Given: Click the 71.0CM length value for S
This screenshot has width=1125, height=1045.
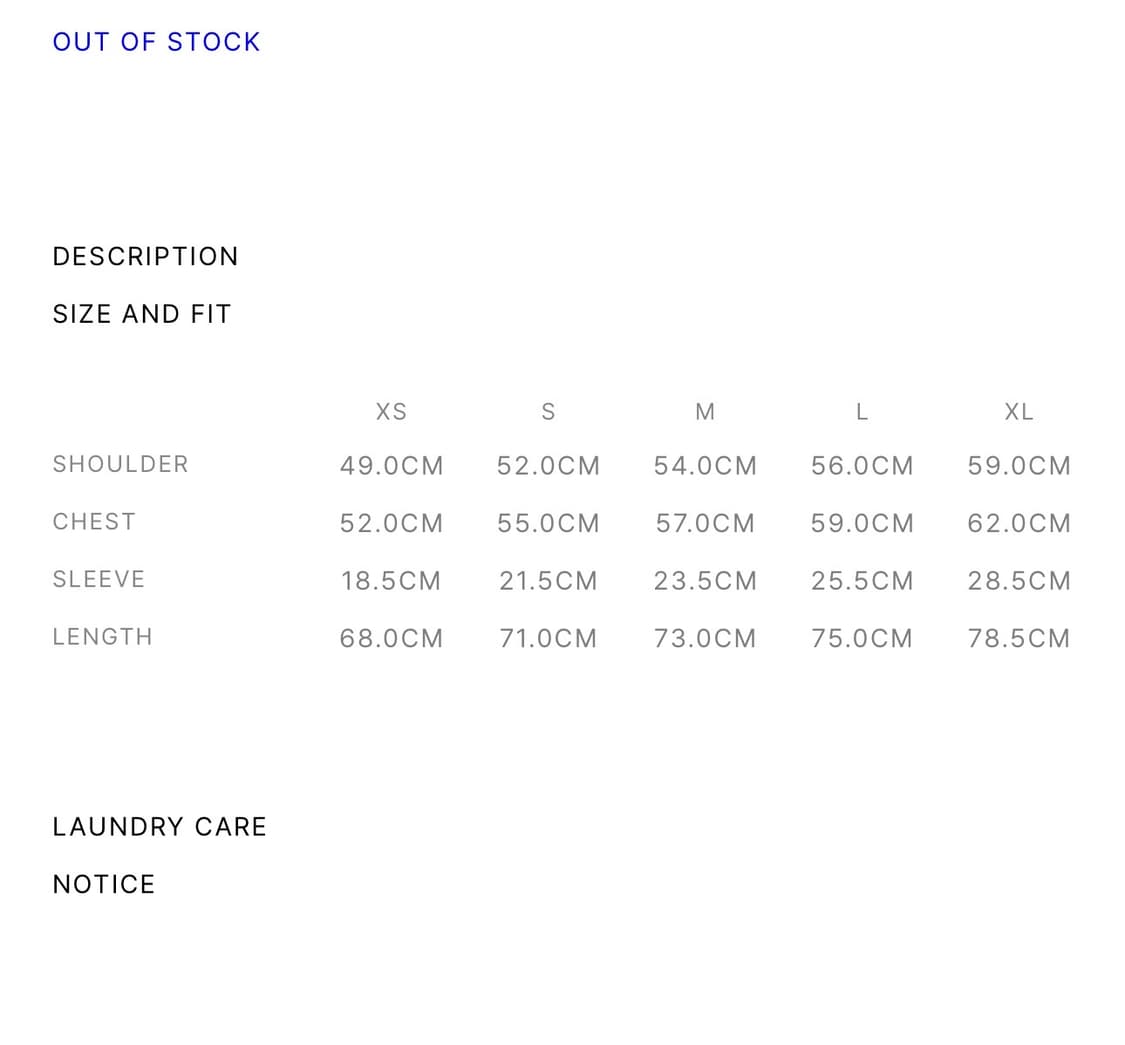Looking at the screenshot, I should 548,639.
